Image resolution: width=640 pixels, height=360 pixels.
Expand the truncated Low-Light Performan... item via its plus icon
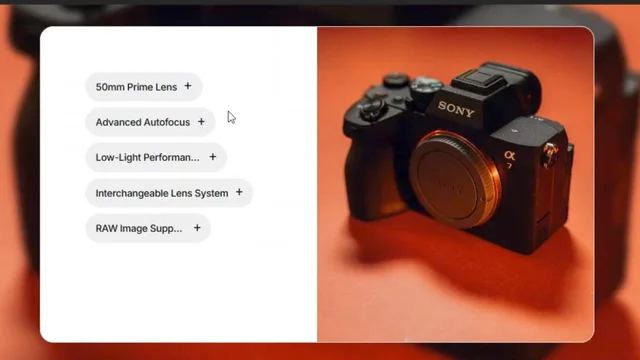click(213, 157)
